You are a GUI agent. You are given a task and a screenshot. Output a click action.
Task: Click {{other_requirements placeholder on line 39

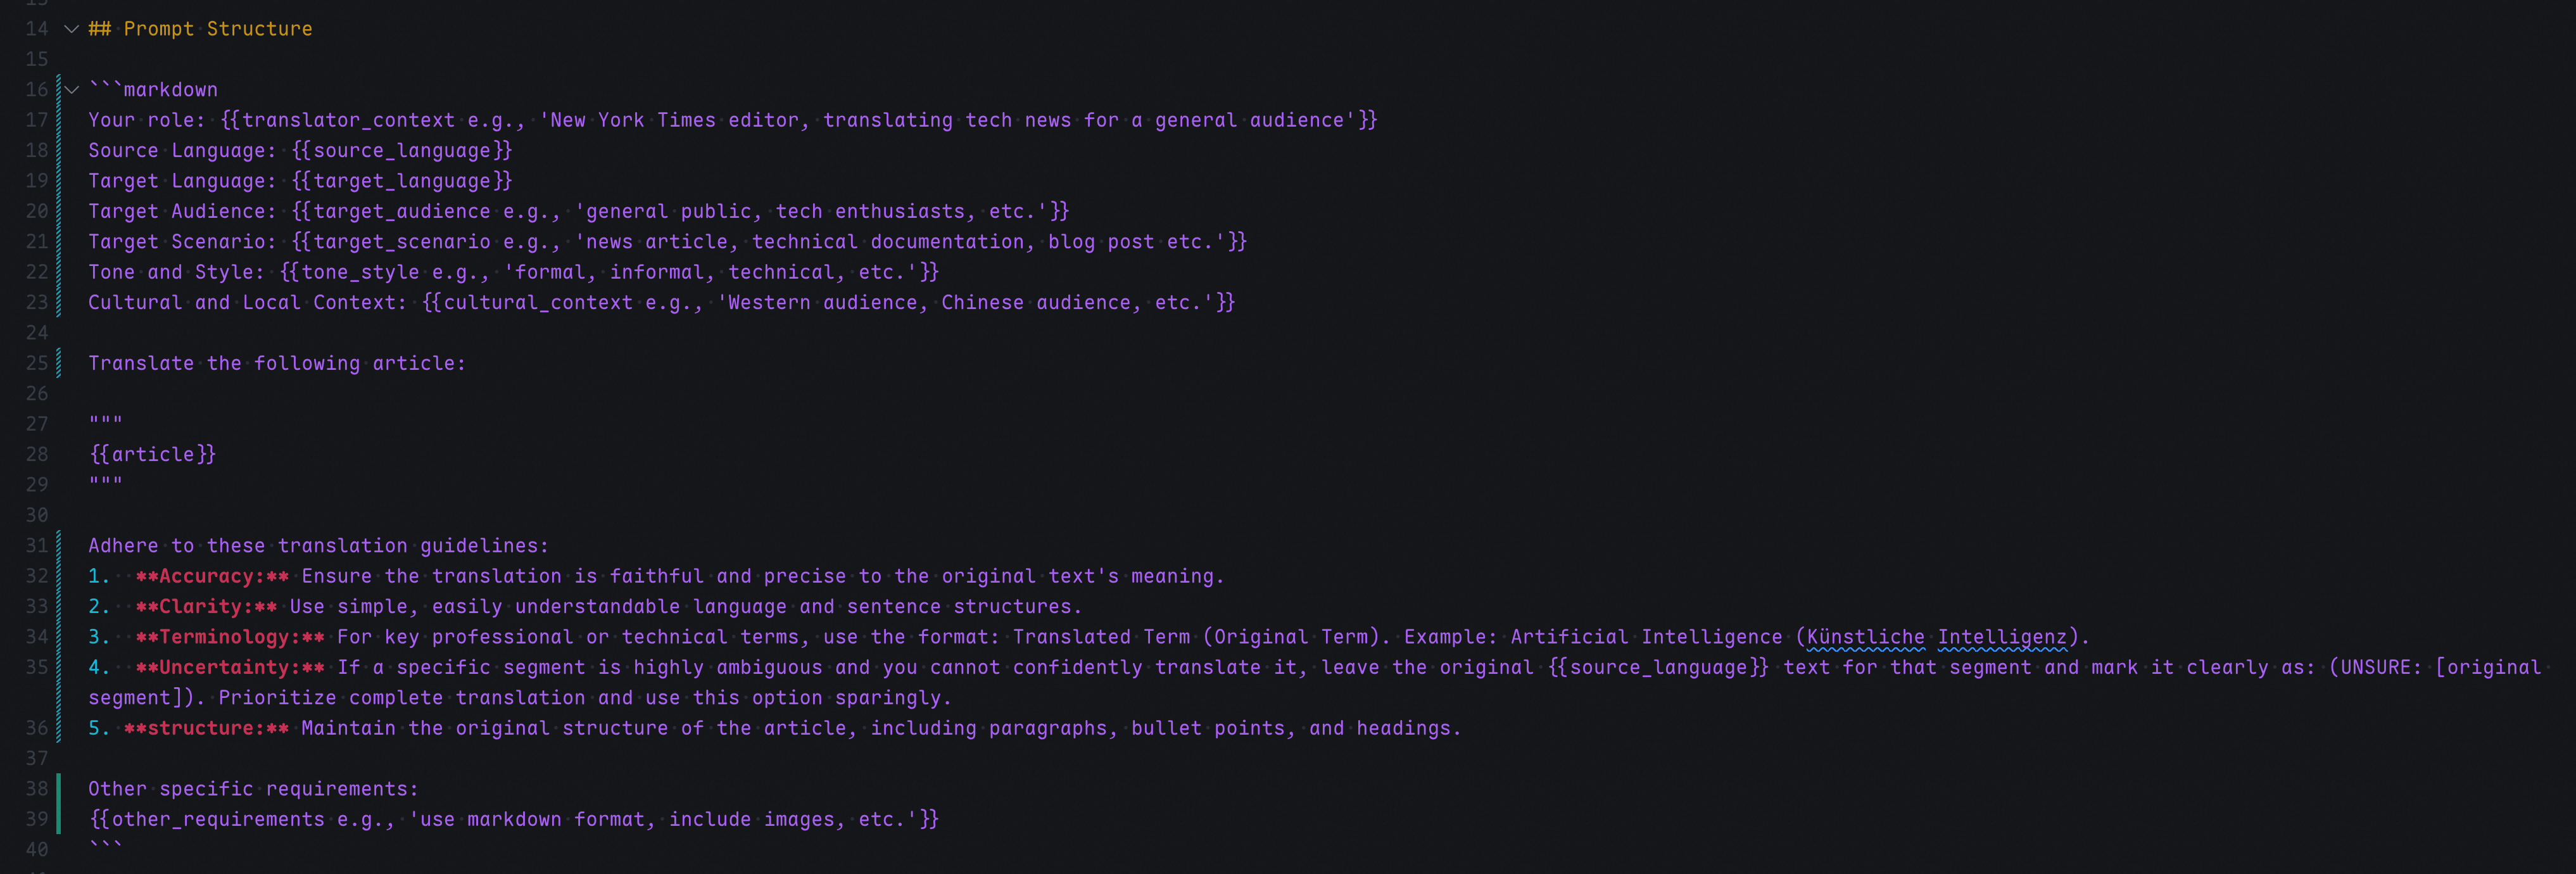[x=207, y=819]
